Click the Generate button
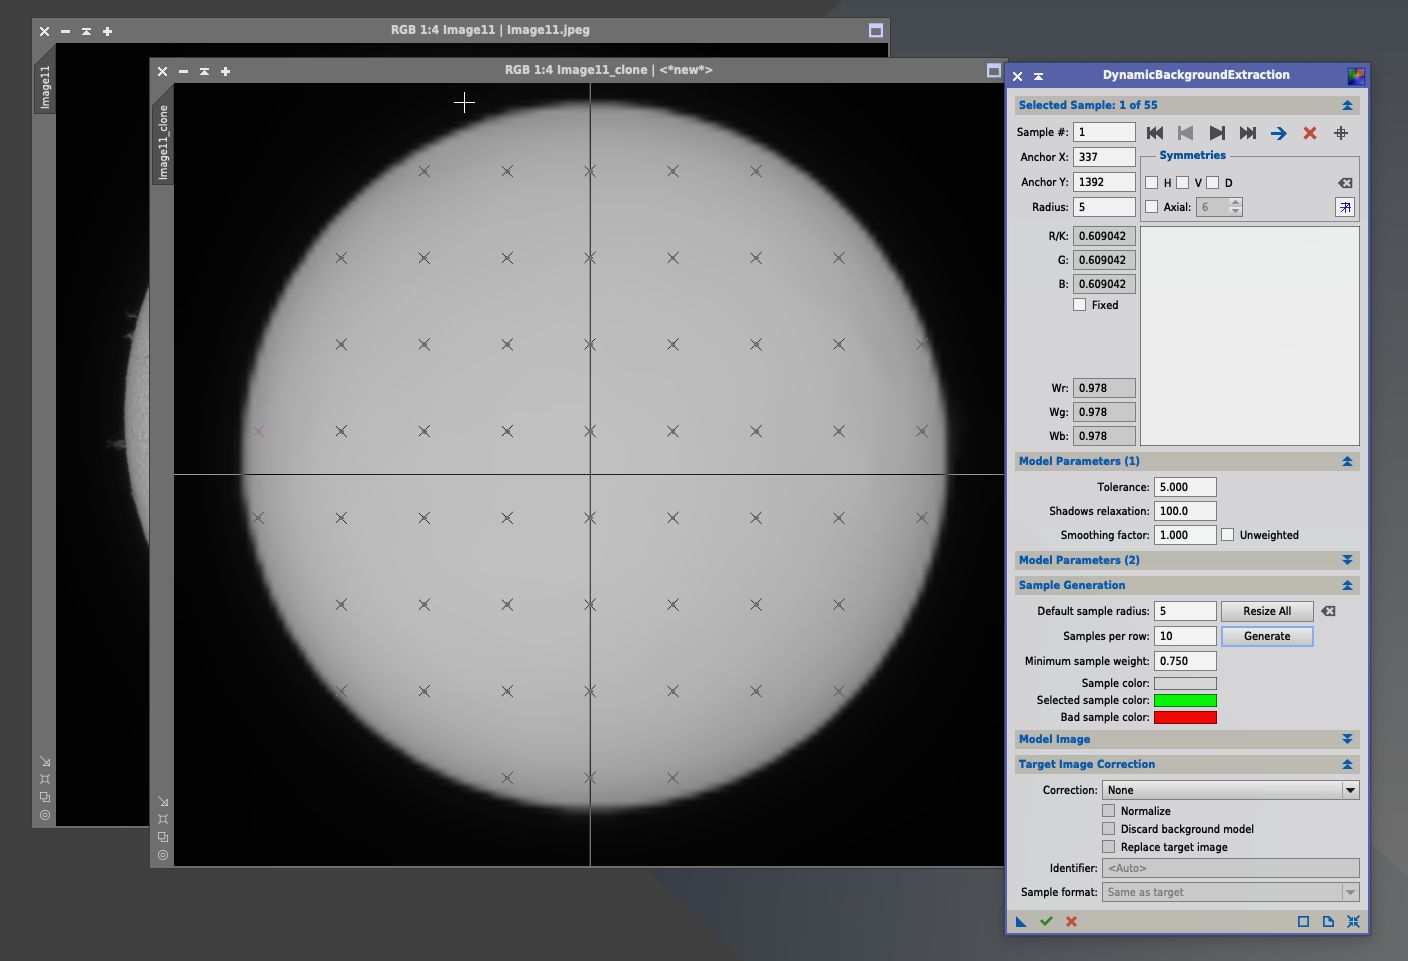This screenshot has width=1408, height=961. coord(1267,636)
